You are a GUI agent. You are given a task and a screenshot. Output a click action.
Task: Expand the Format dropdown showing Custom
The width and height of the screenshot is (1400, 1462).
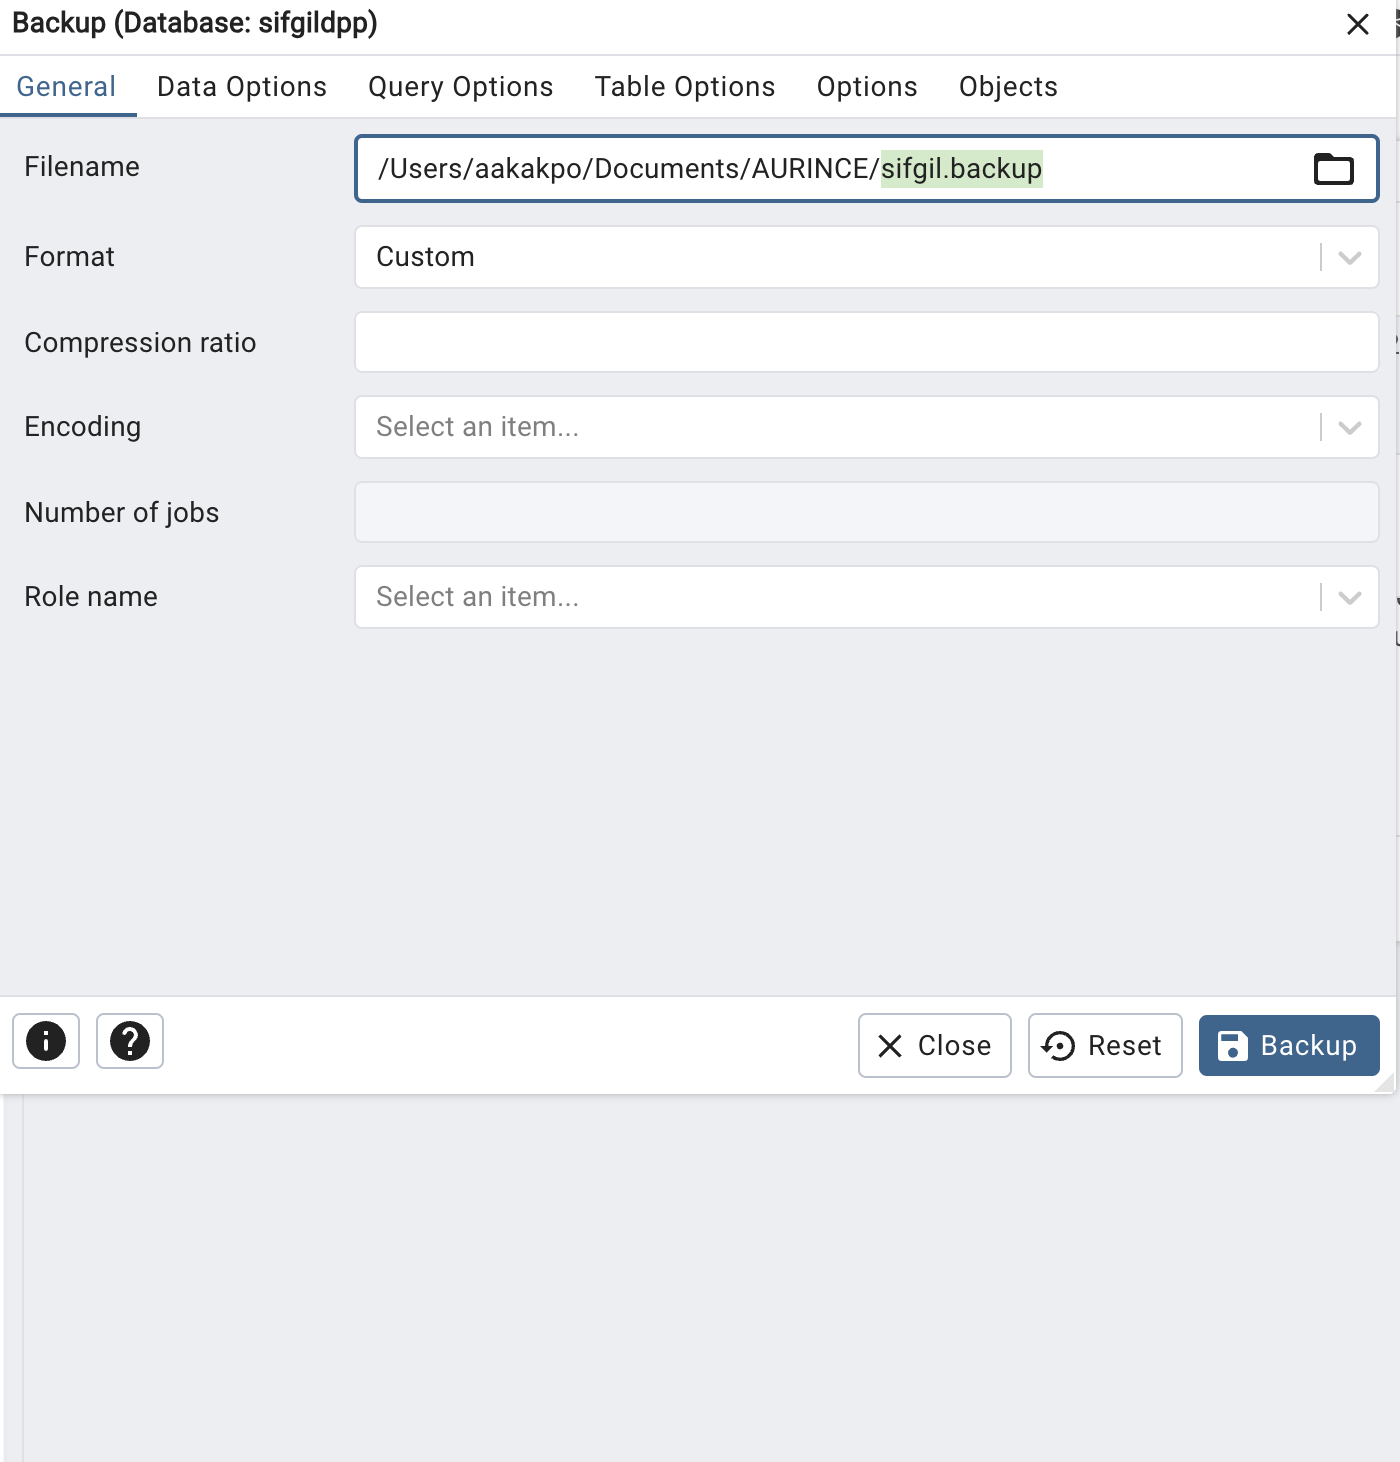pos(1349,258)
